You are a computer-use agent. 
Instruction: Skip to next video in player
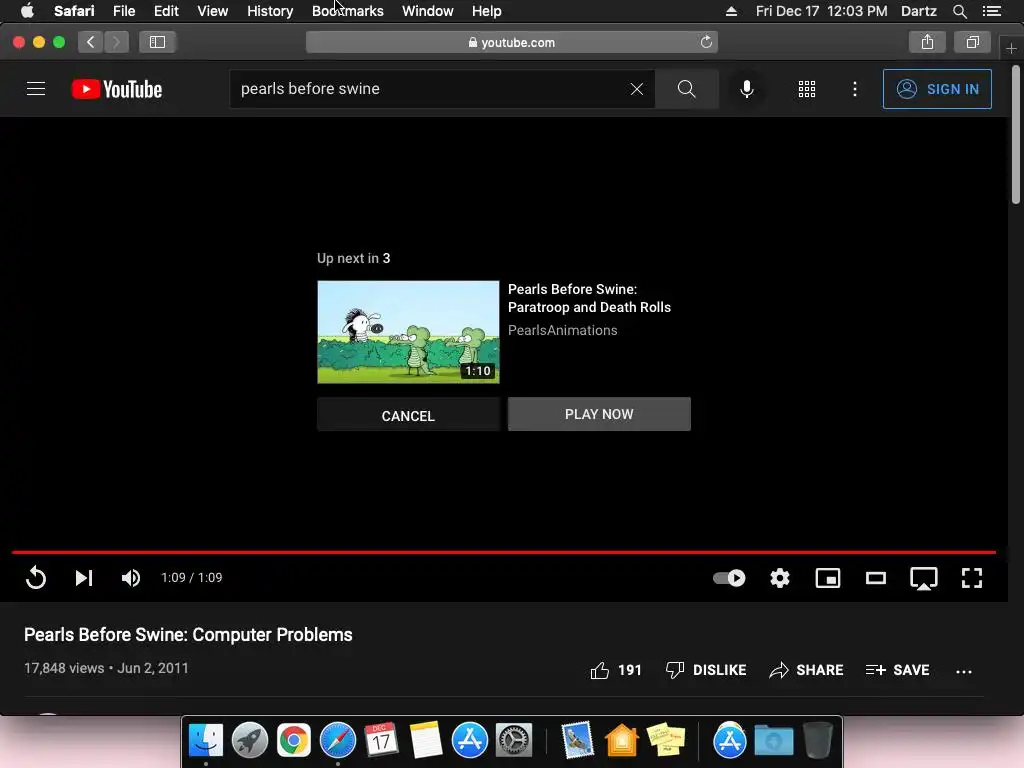[x=84, y=578]
